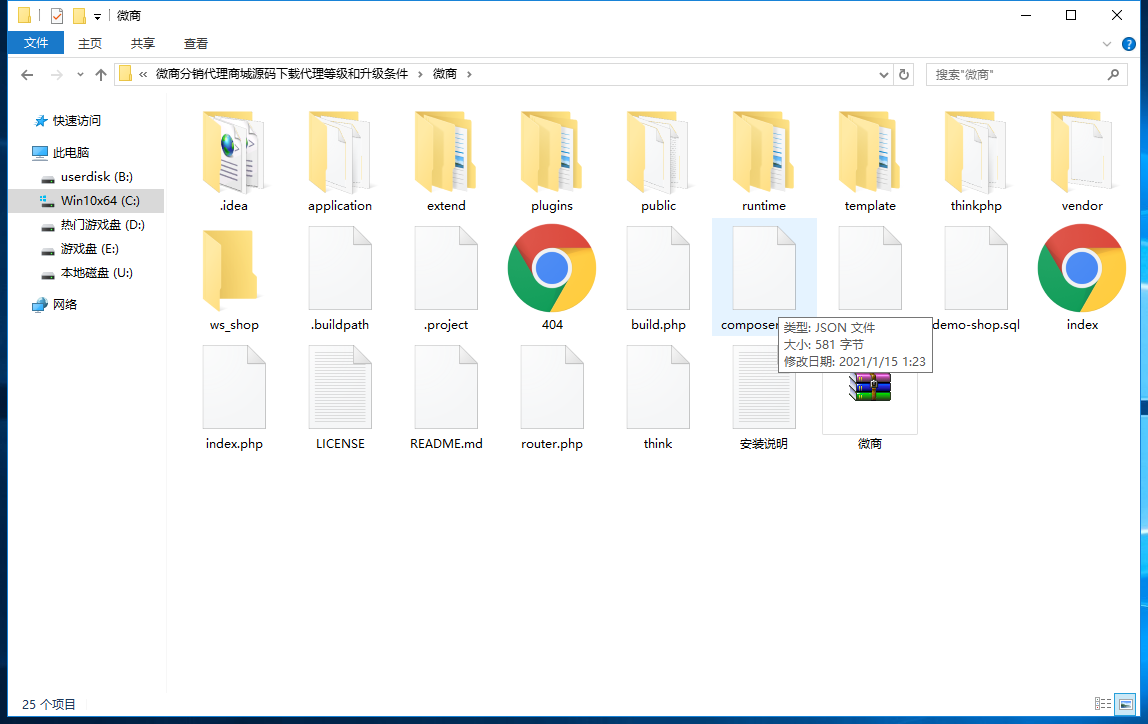This screenshot has width=1148, height=724.
Task: Click the refresh button in address bar
Action: [904, 74]
